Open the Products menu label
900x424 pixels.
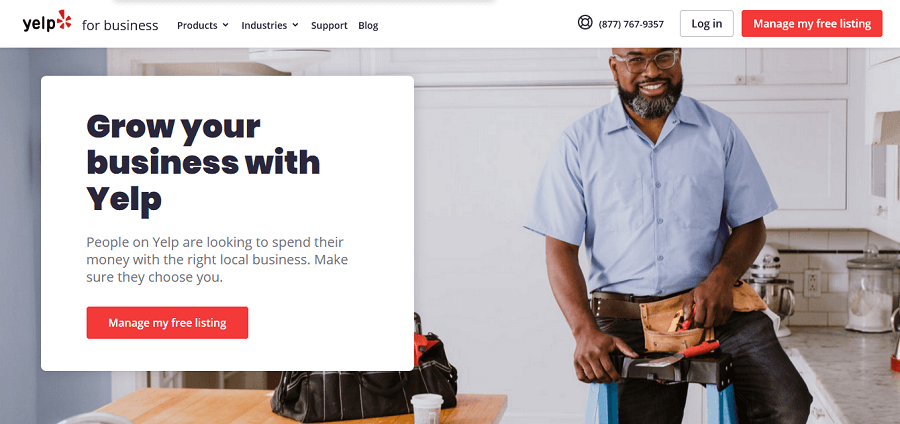(197, 25)
